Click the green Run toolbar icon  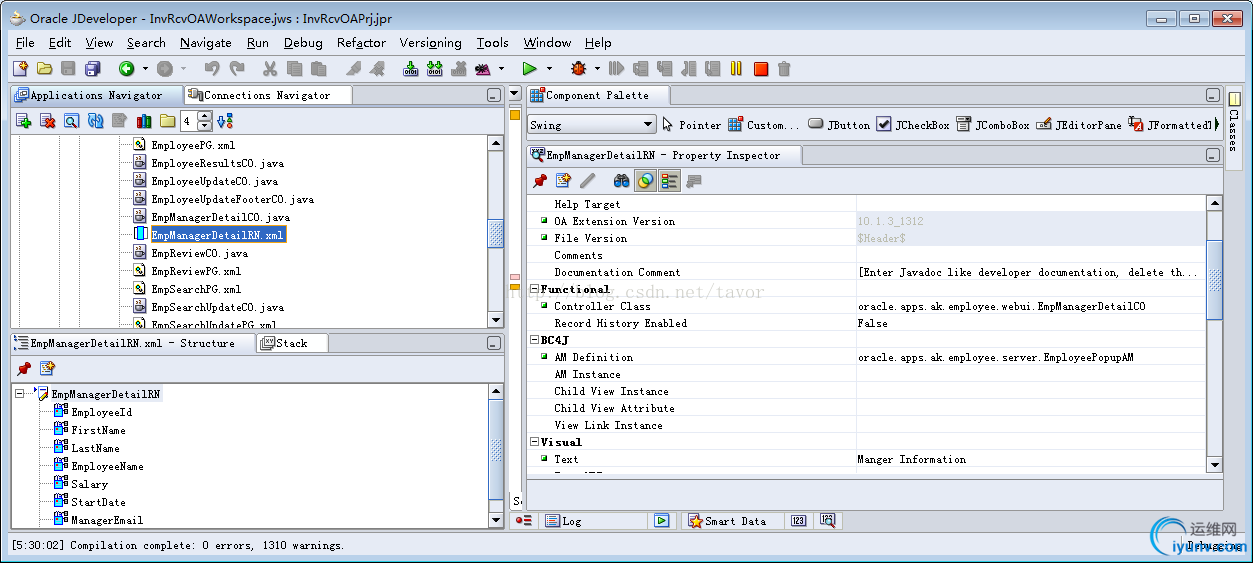coord(529,69)
